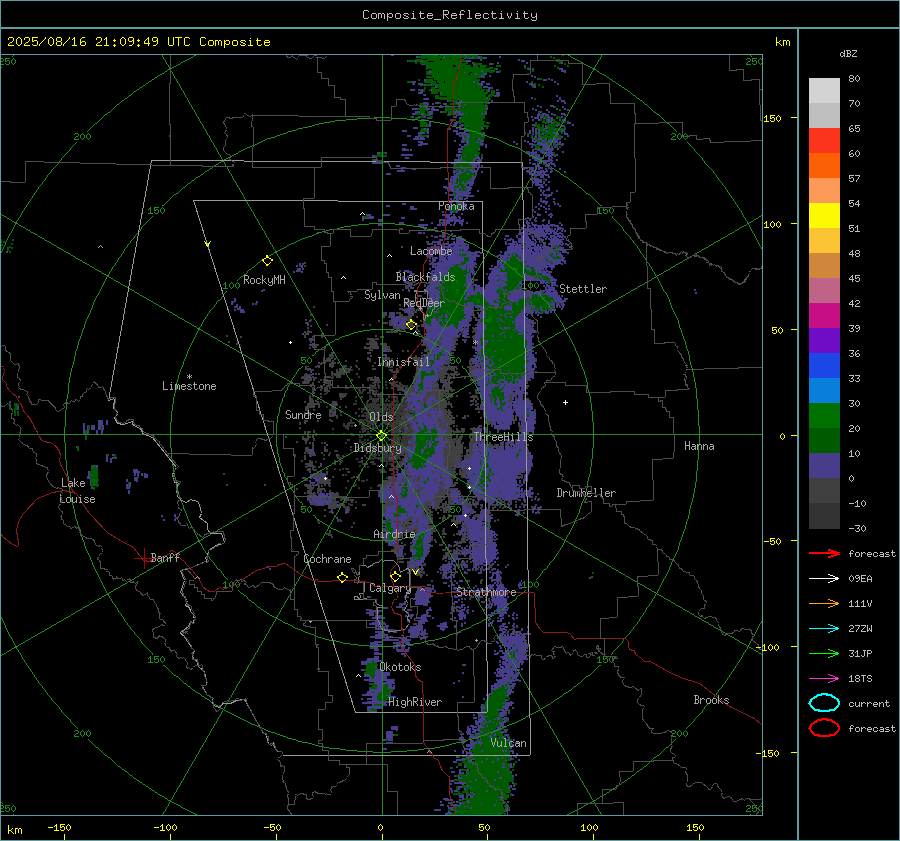This screenshot has width=900, height=841.
Task: Click the blue 33 dBZ color swatch
Action: coord(824,365)
